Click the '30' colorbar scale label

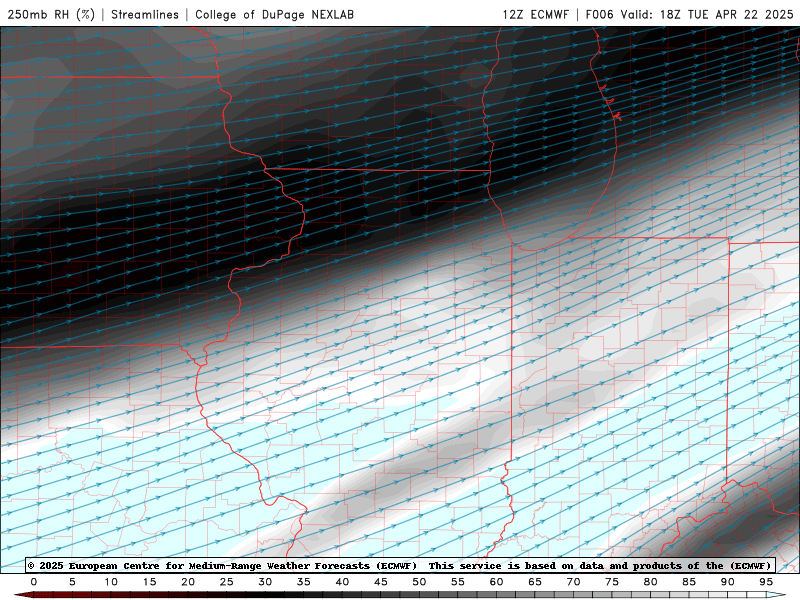pos(265,582)
